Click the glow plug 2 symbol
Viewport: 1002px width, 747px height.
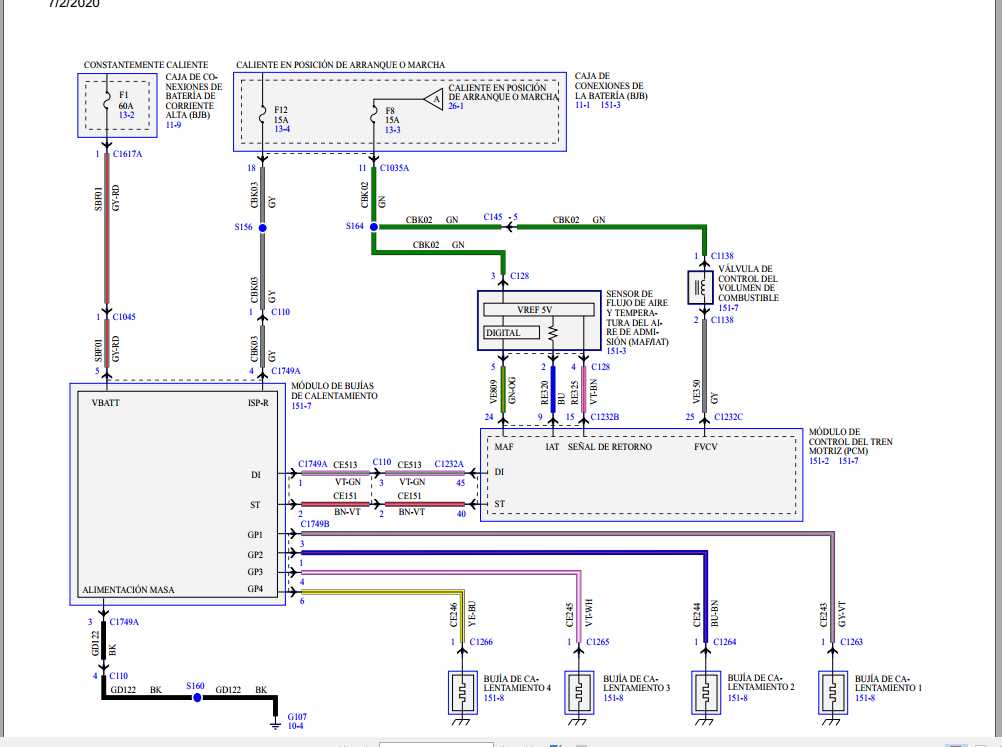706,693
